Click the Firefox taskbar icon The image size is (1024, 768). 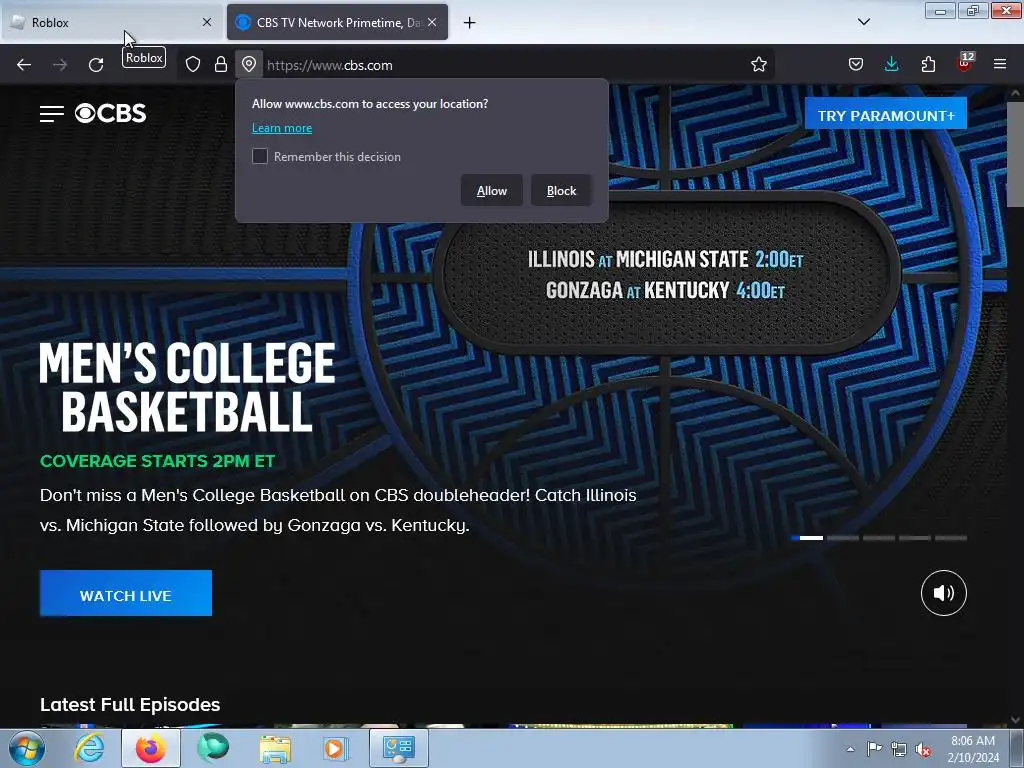(151, 748)
